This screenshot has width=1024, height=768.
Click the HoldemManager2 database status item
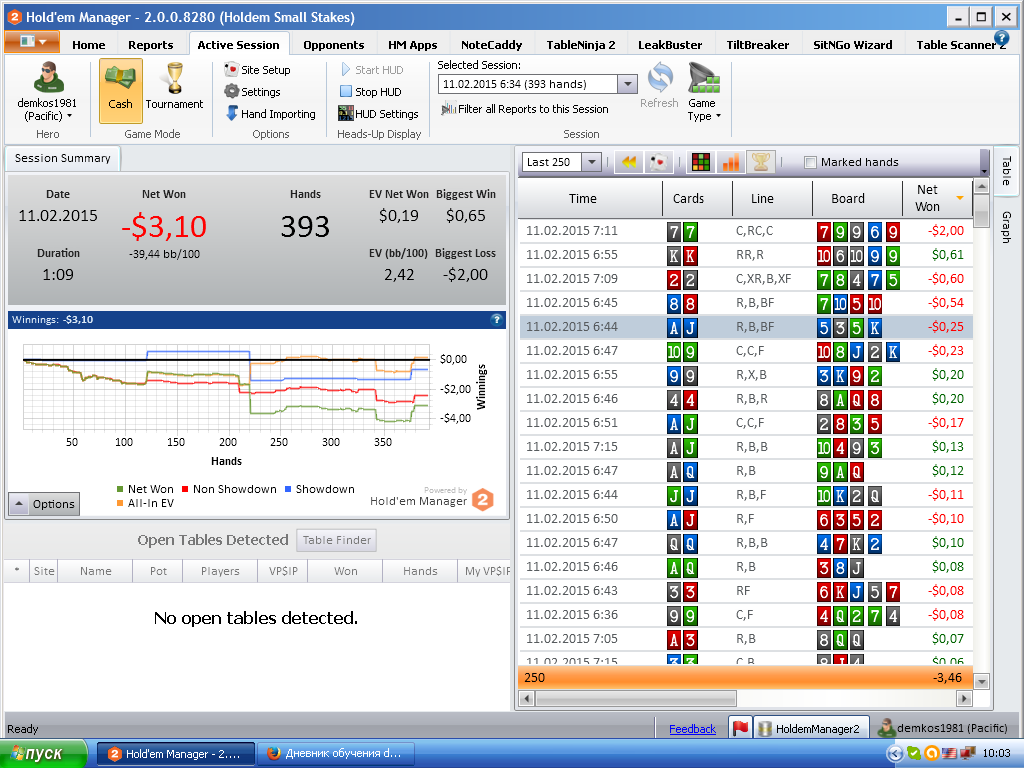pyautogui.click(x=811, y=728)
